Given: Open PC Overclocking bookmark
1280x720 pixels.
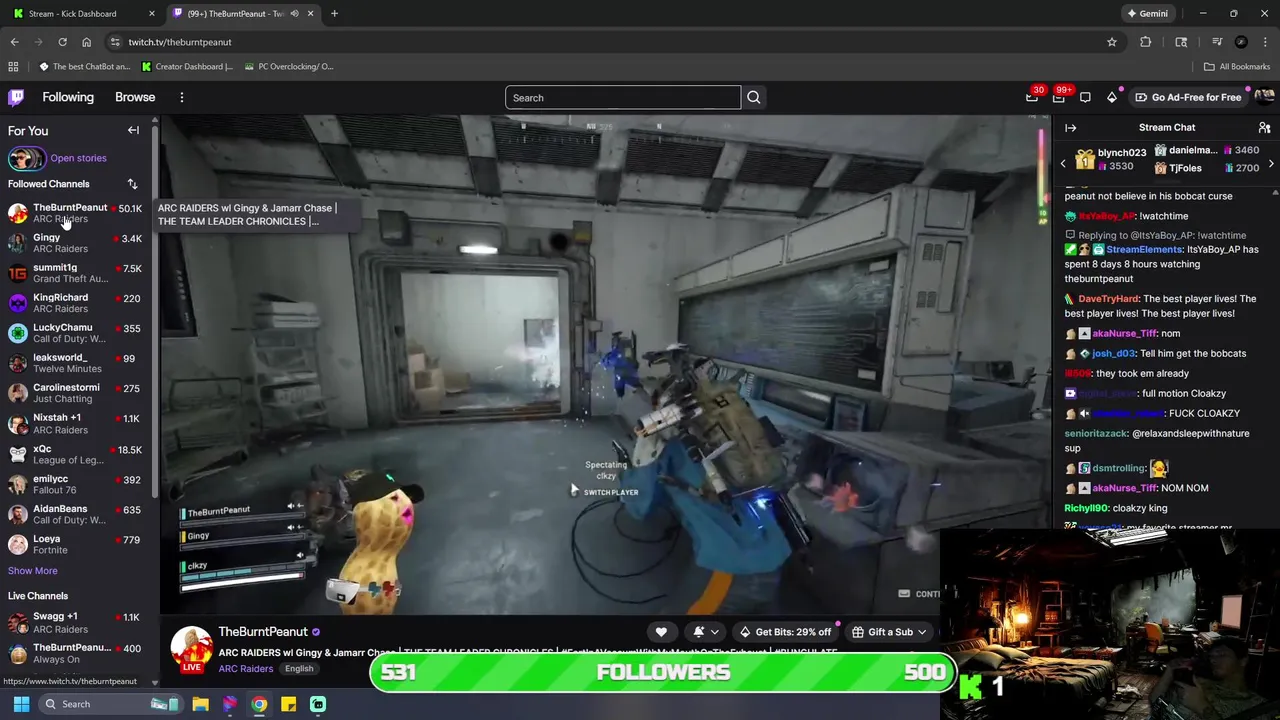Looking at the screenshot, I should (x=289, y=67).
